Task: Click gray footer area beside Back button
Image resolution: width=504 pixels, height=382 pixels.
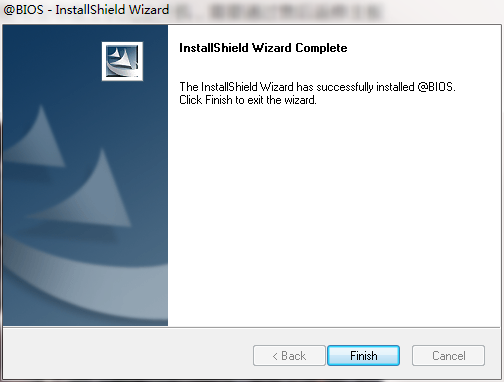Action: pyautogui.click(x=127, y=355)
